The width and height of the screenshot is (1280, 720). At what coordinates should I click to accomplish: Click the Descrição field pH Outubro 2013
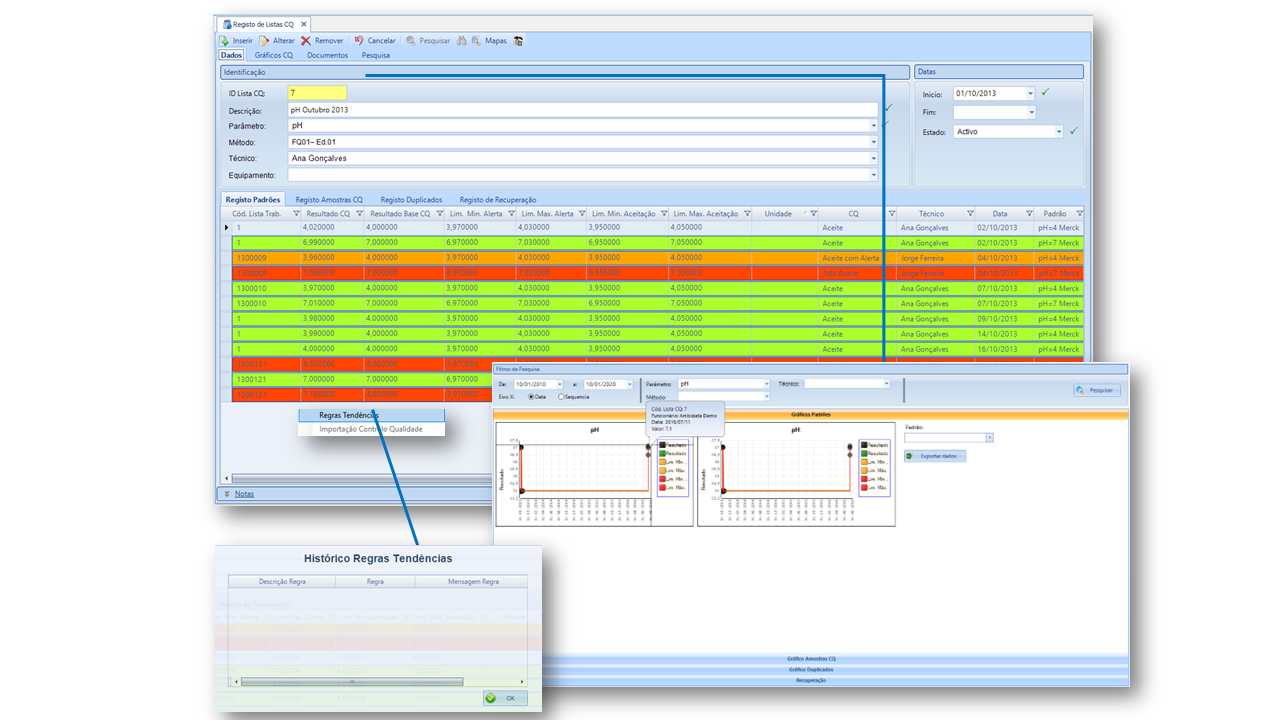point(583,110)
